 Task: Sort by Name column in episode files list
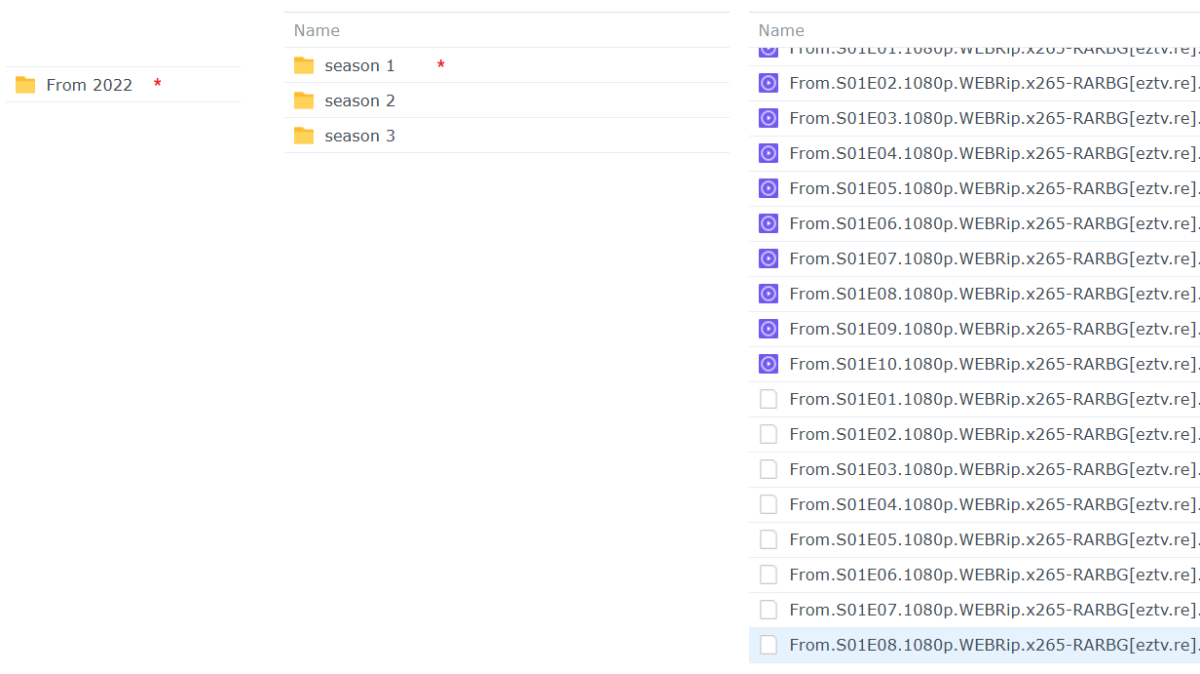coord(781,30)
